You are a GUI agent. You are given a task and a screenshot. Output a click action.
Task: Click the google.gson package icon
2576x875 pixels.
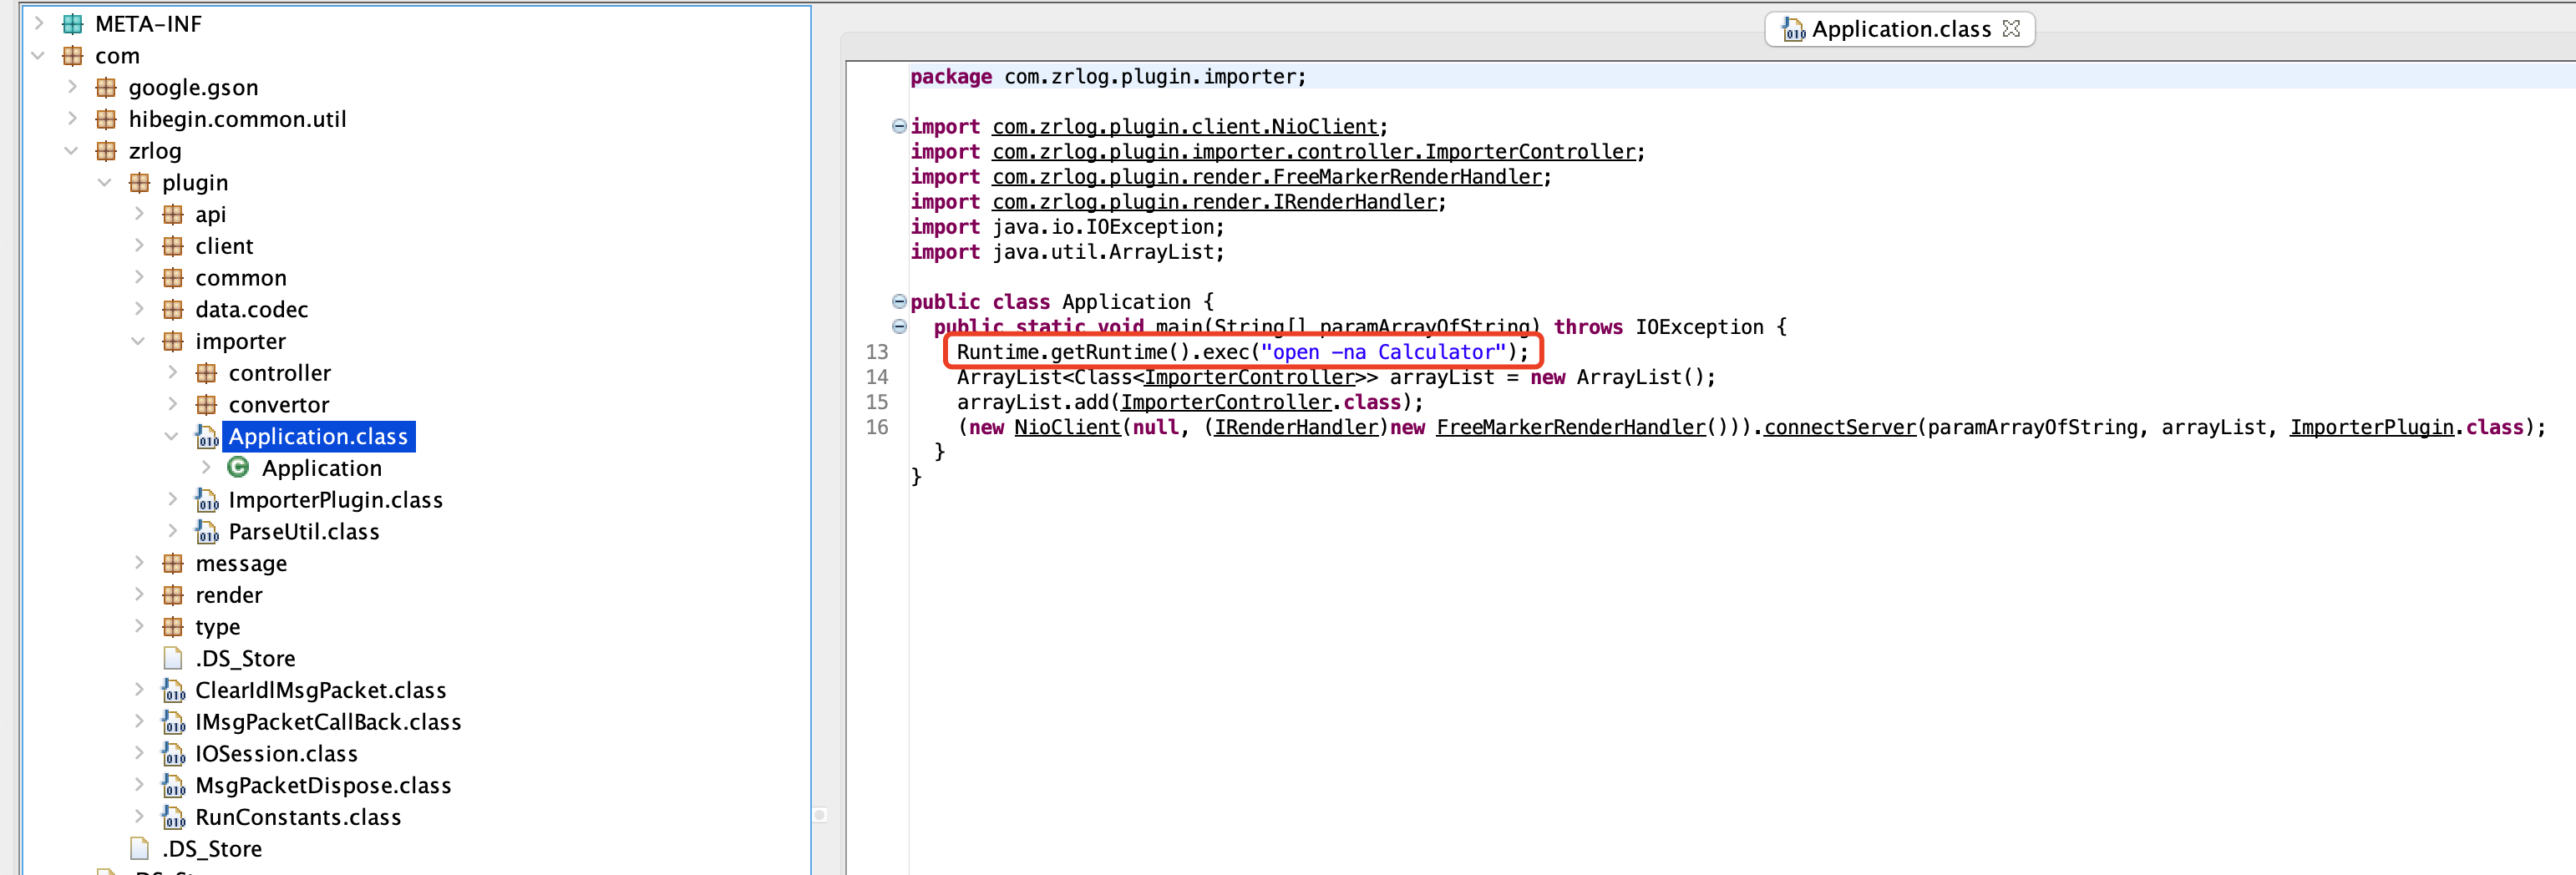tap(106, 87)
